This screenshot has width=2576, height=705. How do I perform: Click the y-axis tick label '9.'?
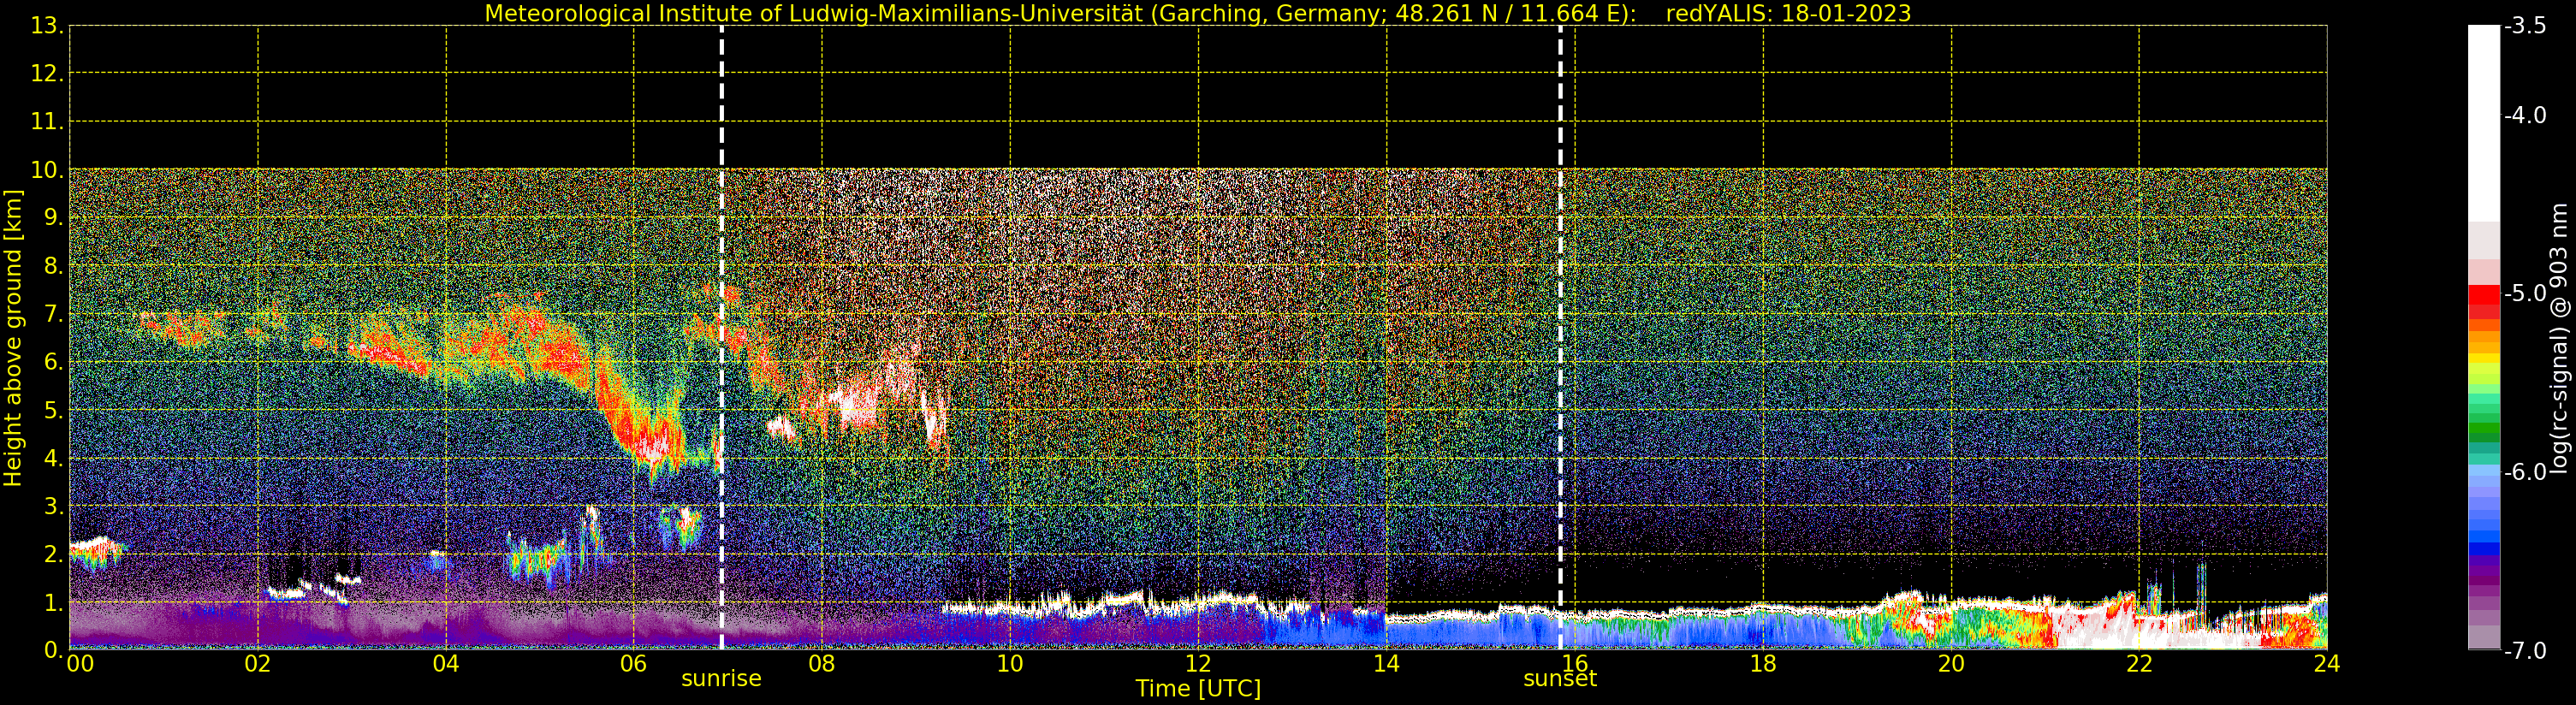point(54,218)
